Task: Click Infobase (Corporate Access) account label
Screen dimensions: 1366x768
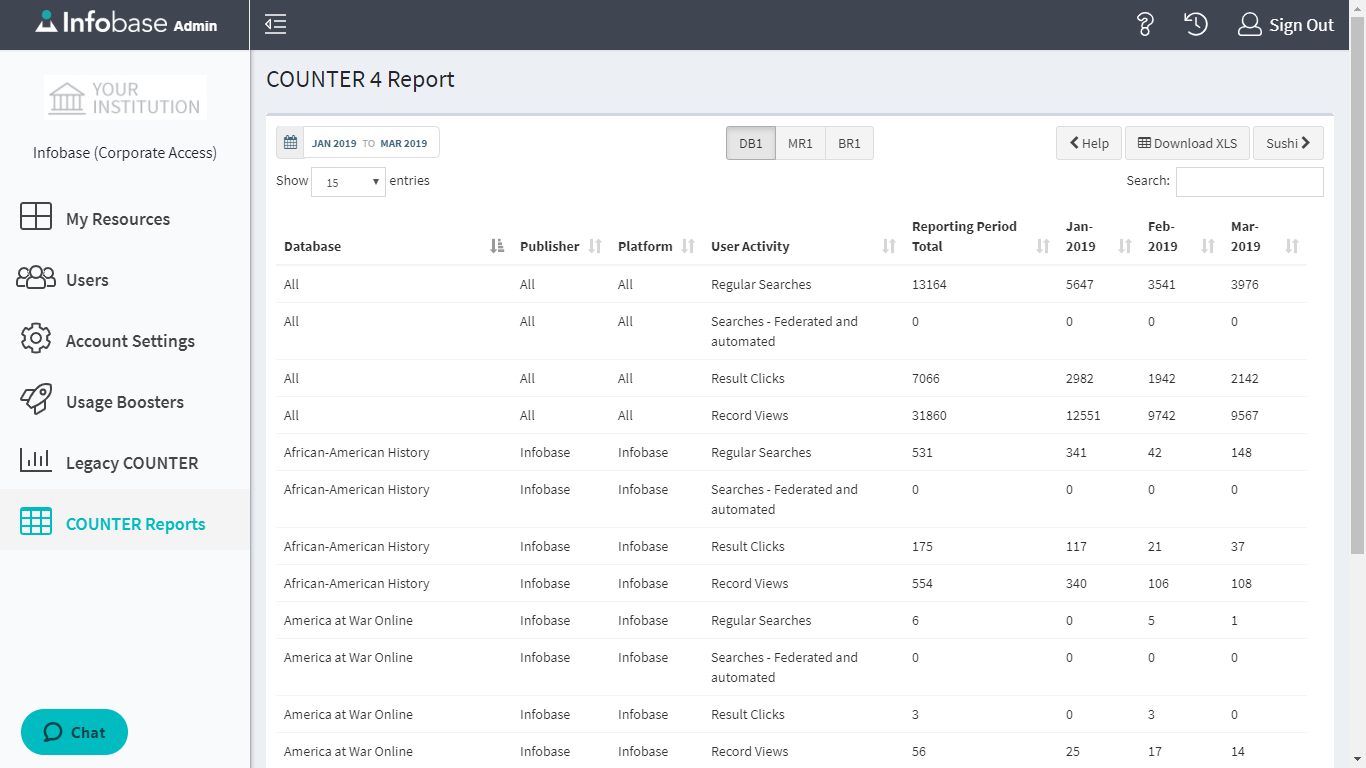Action: click(125, 153)
